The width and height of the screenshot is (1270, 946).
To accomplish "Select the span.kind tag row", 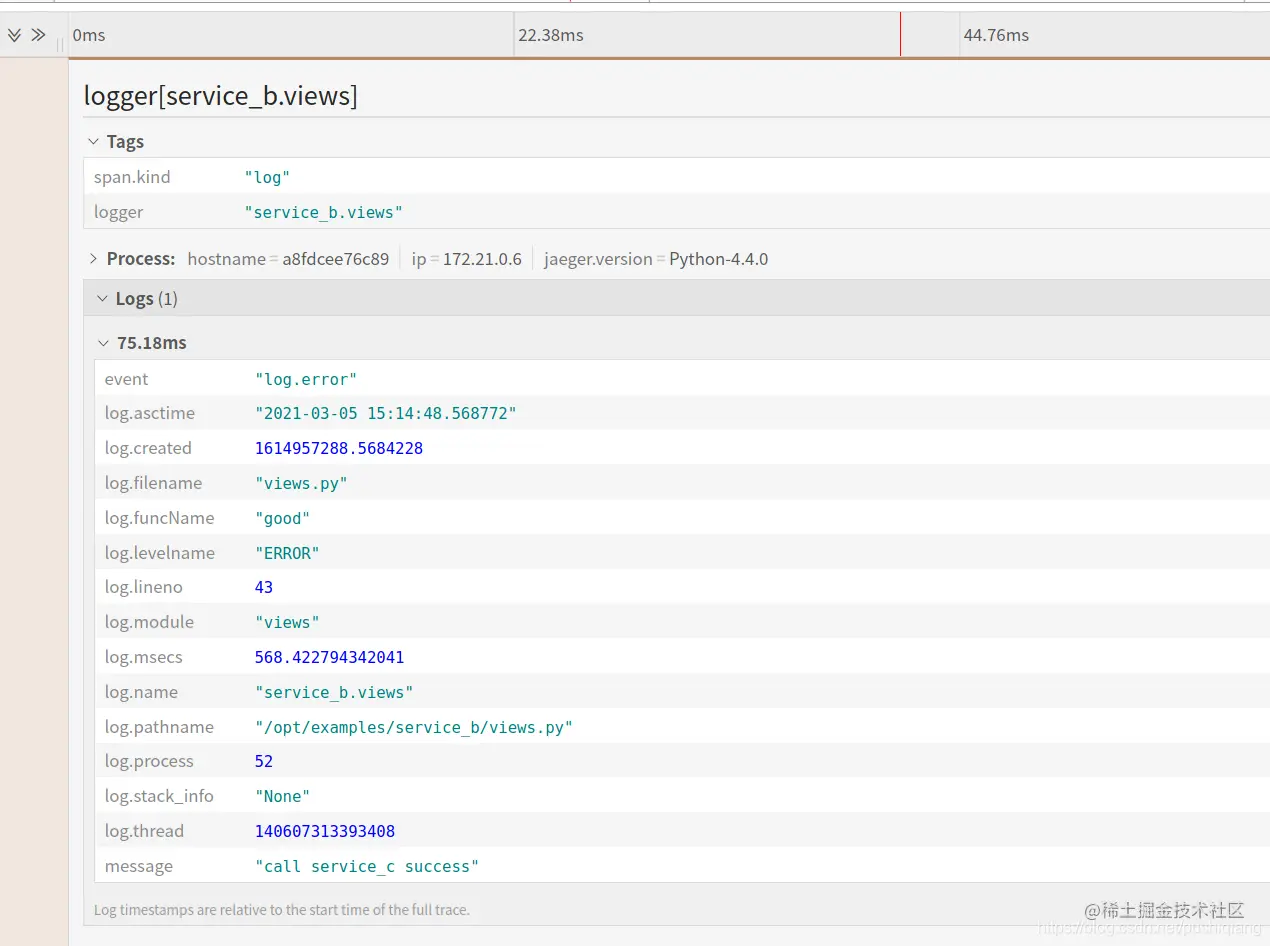I will pyautogui.click(x=677, y=177).
